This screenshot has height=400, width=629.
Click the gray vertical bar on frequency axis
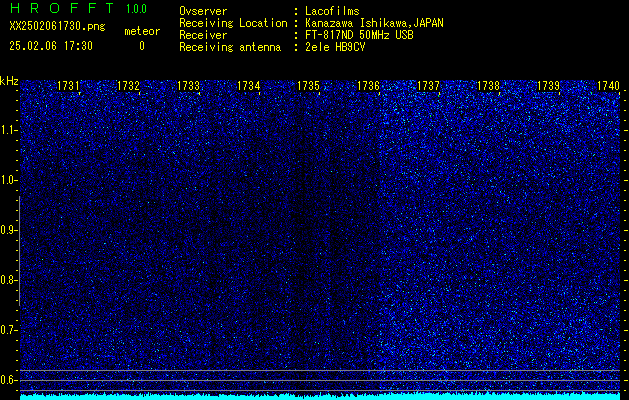(20, 251)
